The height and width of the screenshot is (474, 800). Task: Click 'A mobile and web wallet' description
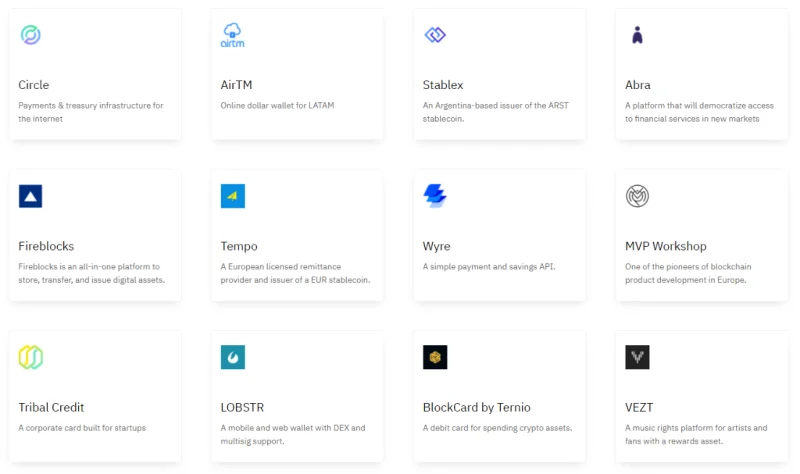(293, 434)
